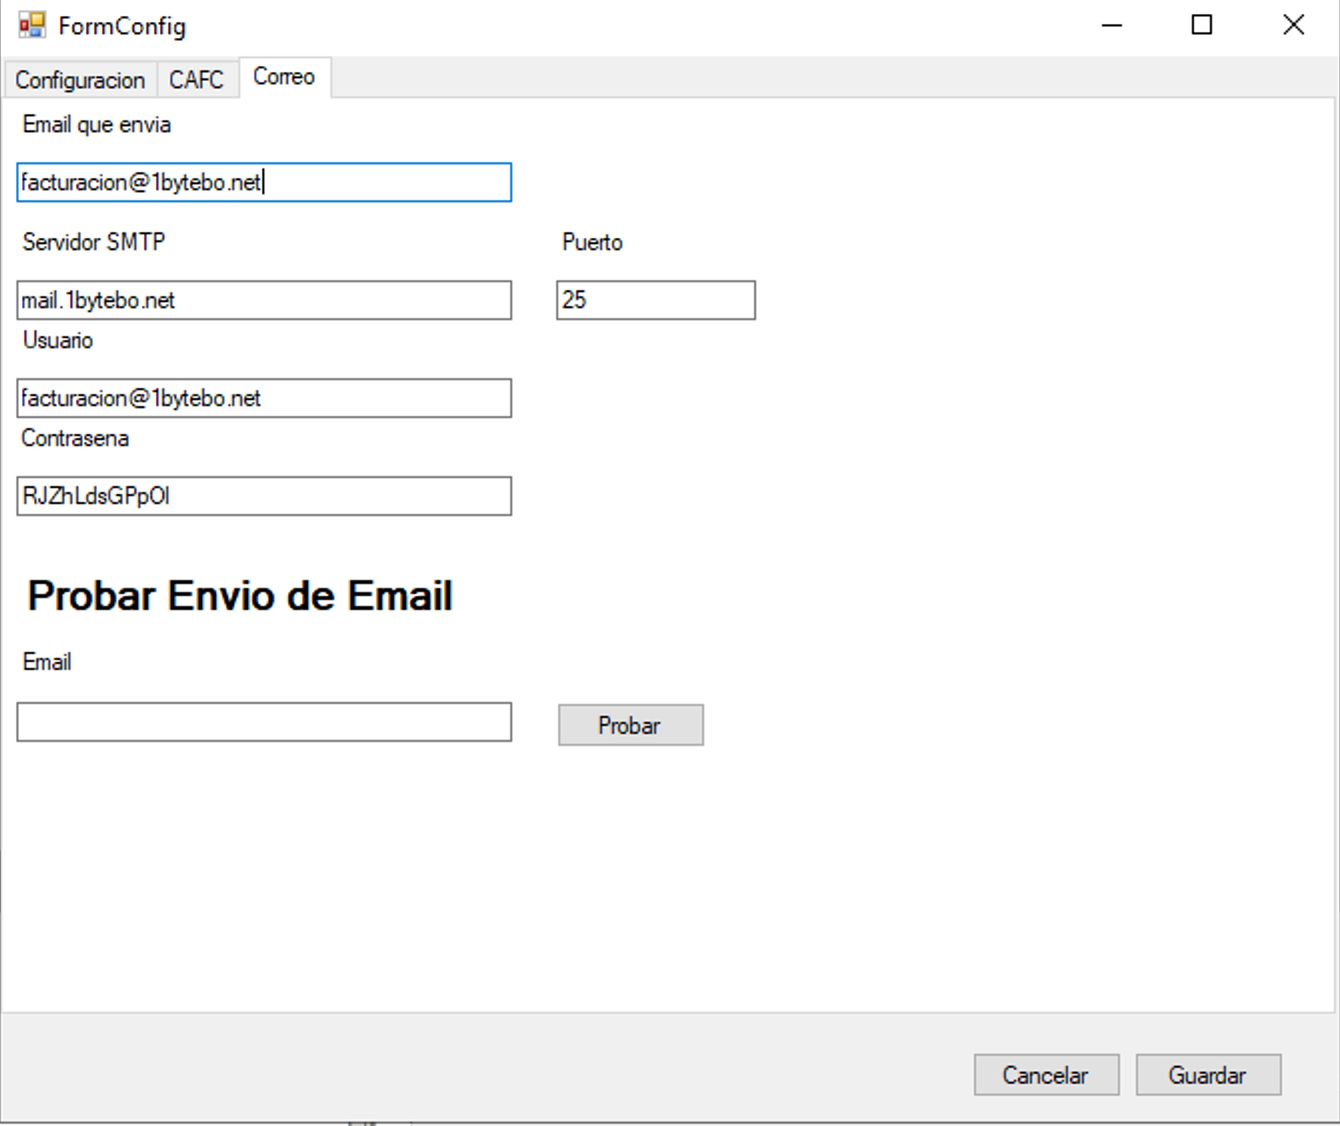The width and height of the screenshot is (1340, 1126).
Task: Maximize the FormConfig window
Action: click(x=1202, y=25)
